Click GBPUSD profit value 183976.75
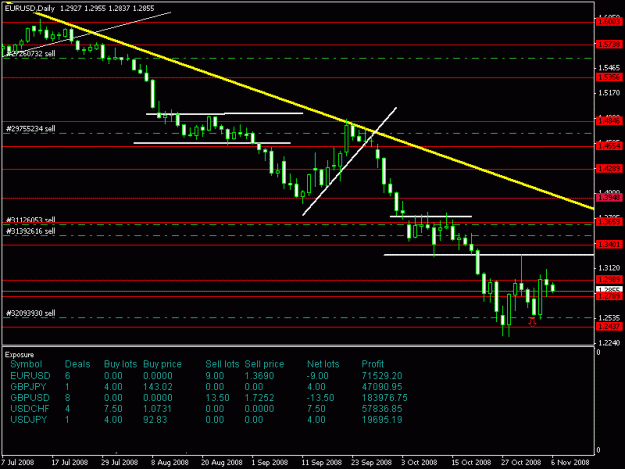Viewport: 625px width, 469px height. point(384,398)
